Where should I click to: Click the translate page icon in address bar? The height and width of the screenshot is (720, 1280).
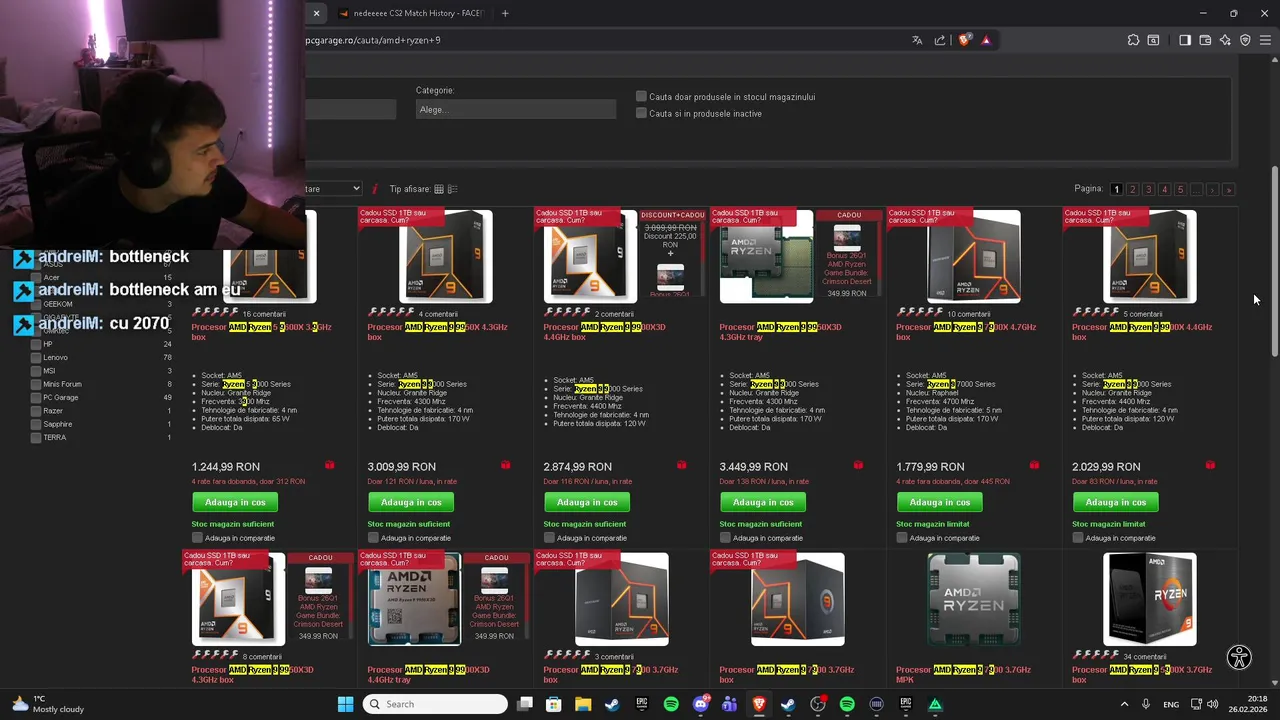[x=917, y=40]
